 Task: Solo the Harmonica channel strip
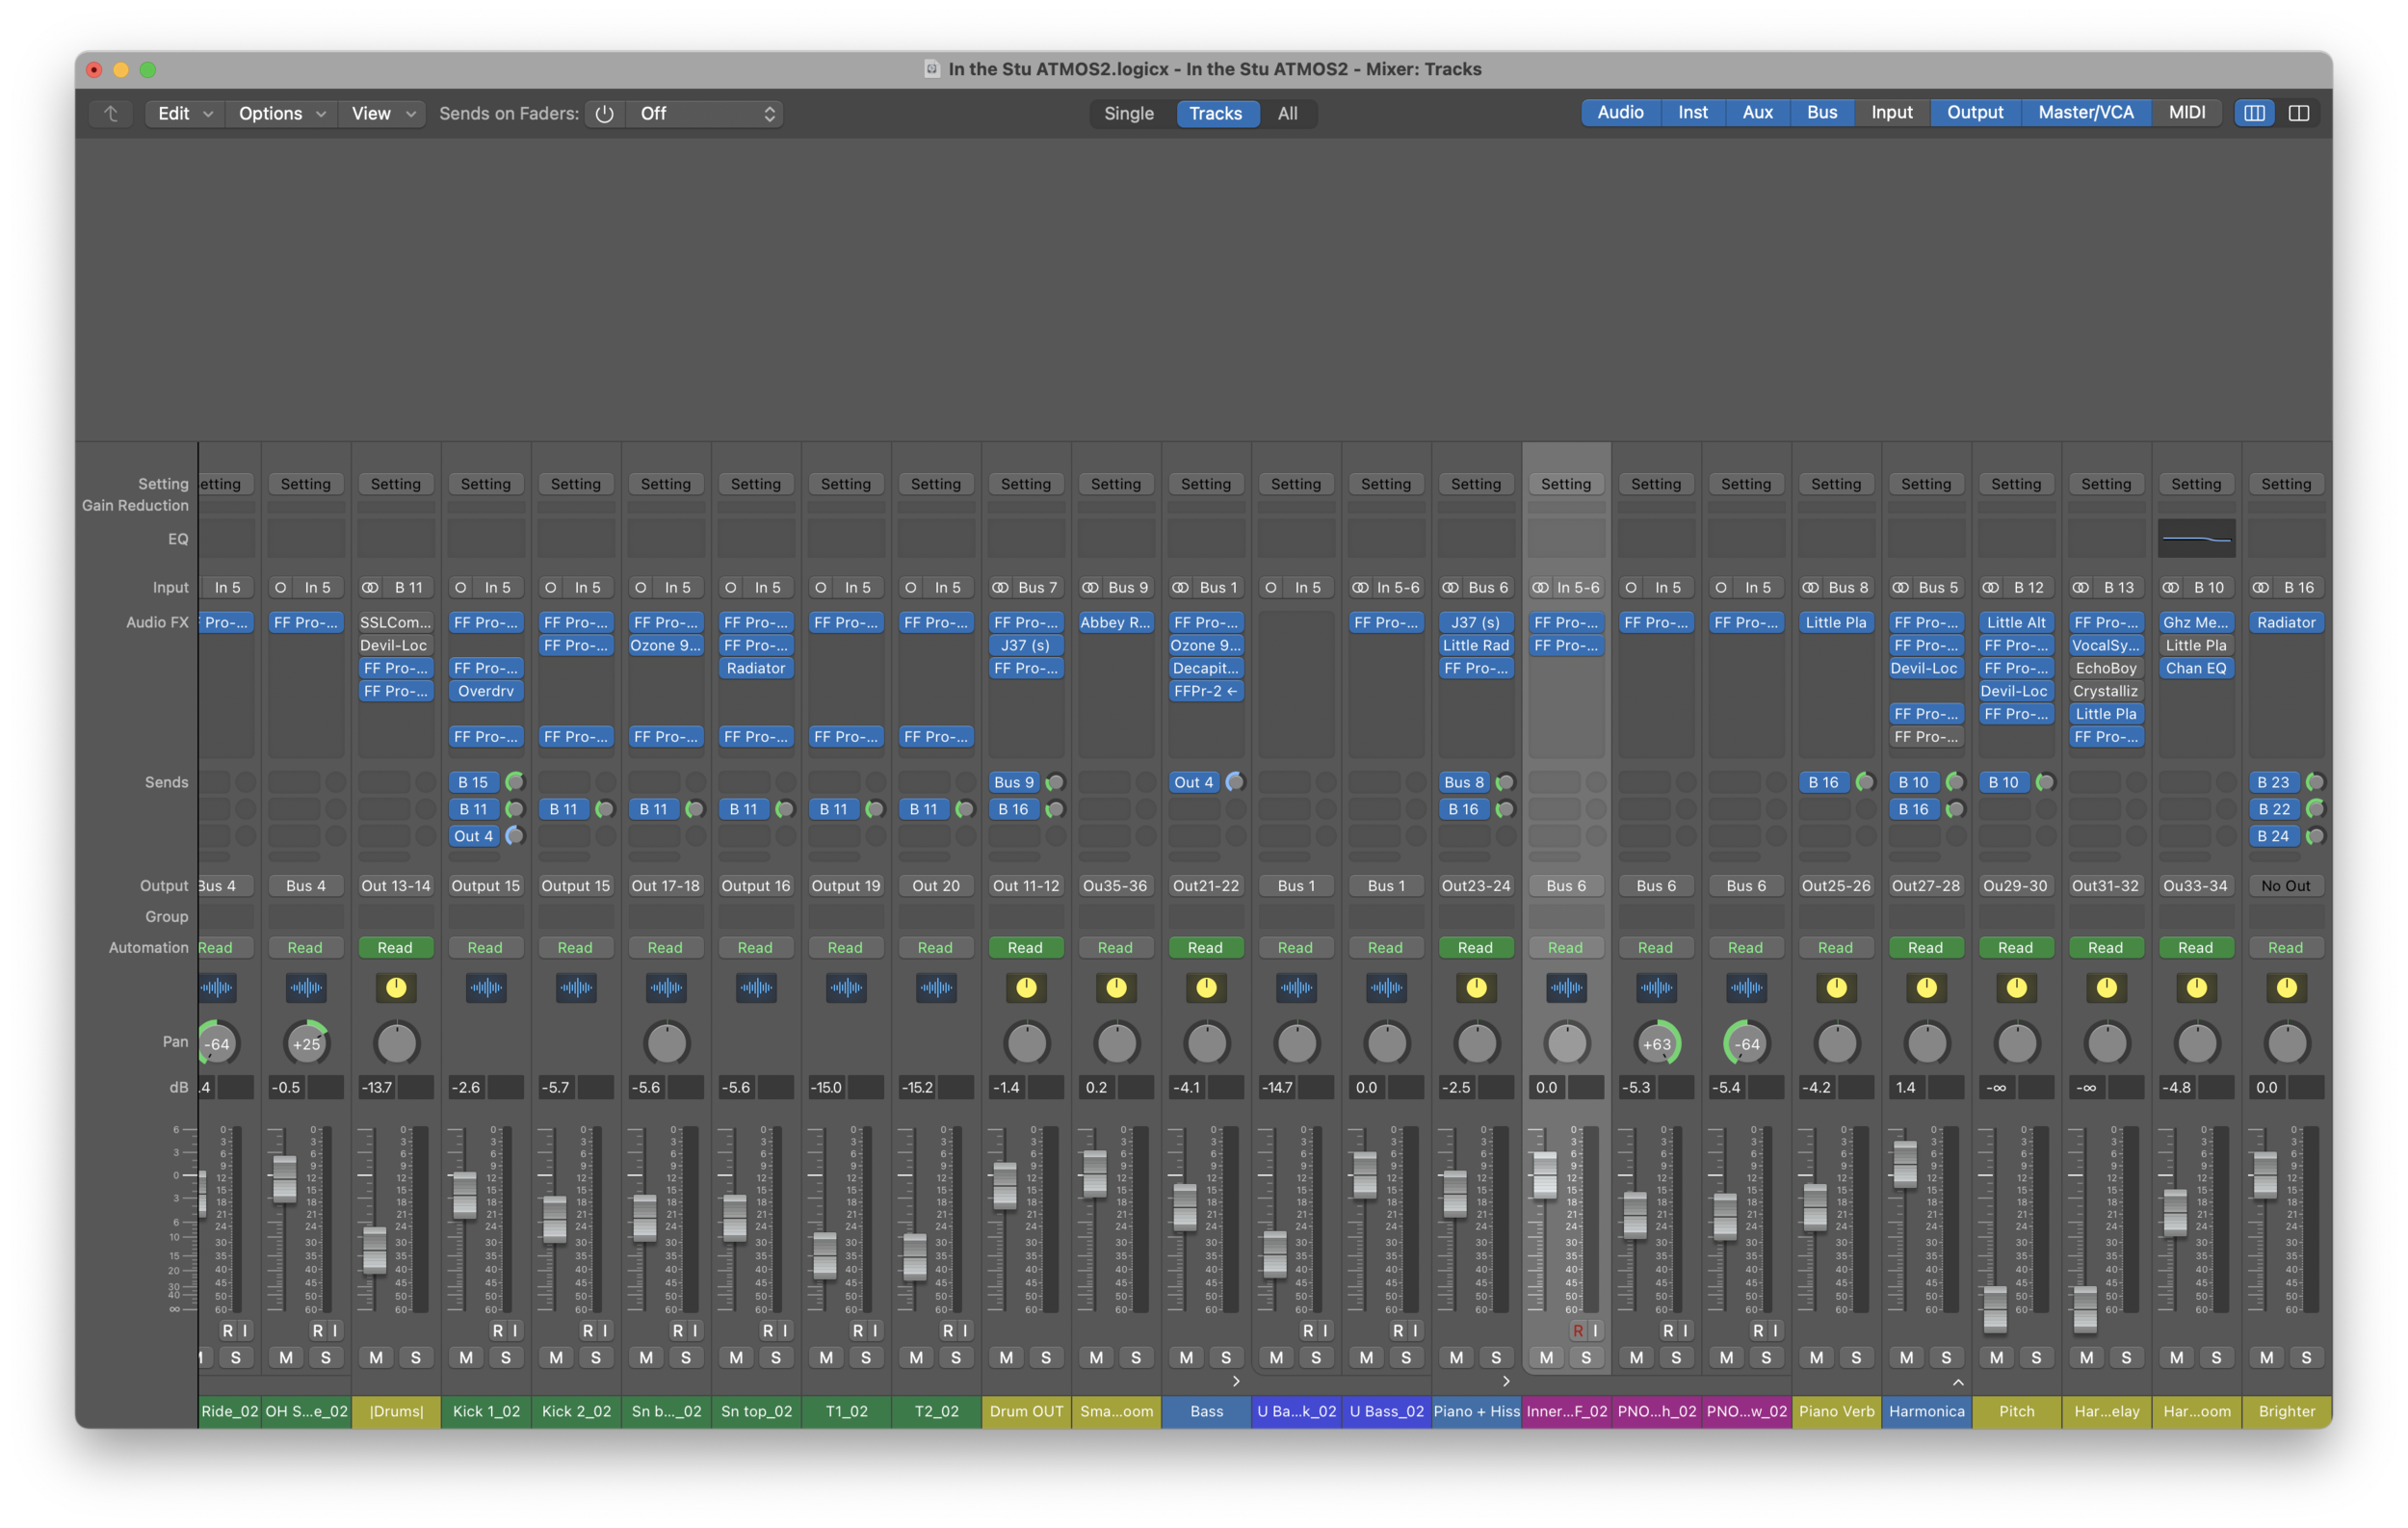tap(1946, 1357)
